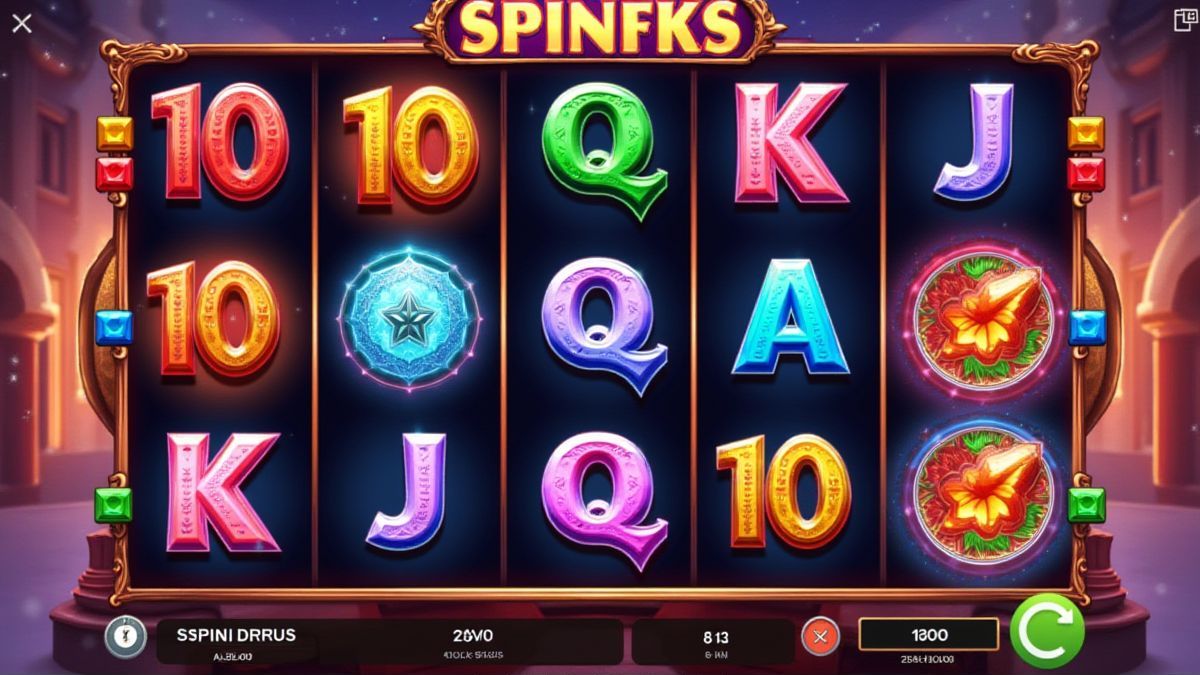Select the middle-row flower bonus symbol
This screenshot has height=675, width=1200.
981,320
